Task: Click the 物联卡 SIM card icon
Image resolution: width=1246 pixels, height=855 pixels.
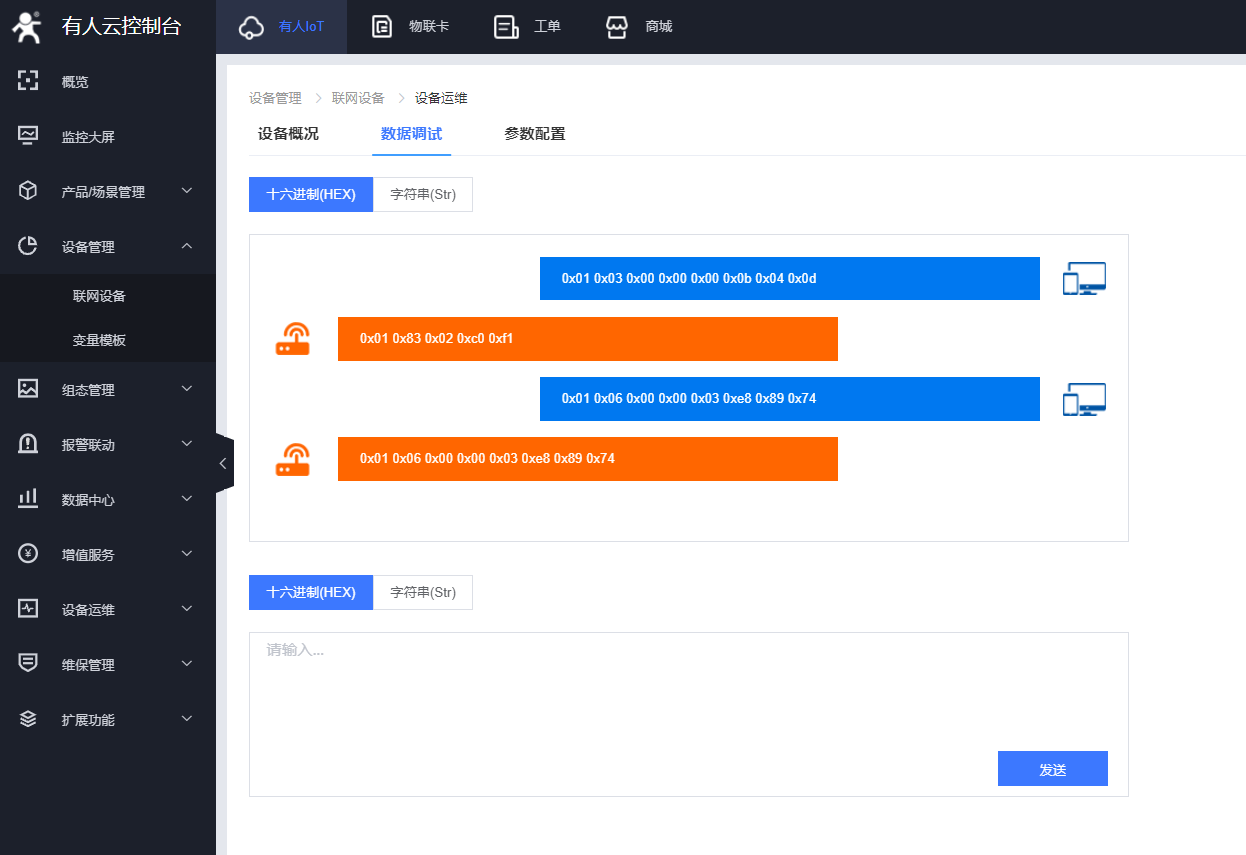Action: pyautogui.click(x=382, y=27)
